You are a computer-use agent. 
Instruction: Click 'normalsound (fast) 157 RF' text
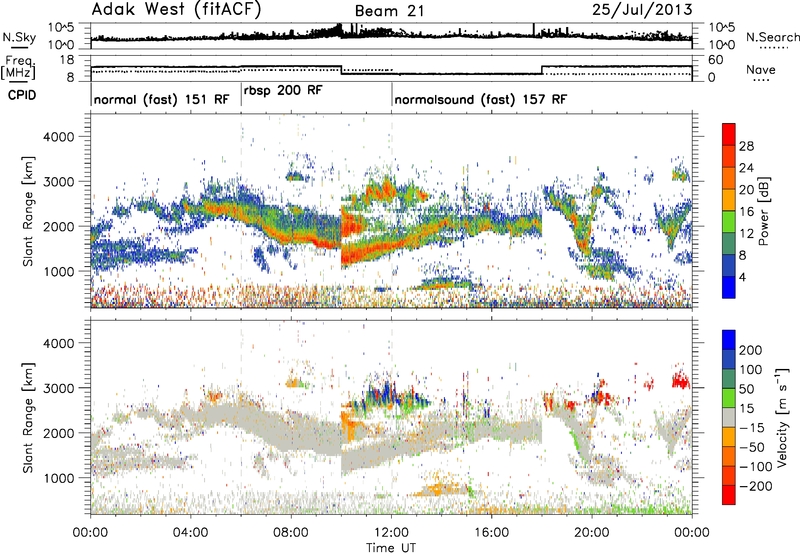click(481, 99)
